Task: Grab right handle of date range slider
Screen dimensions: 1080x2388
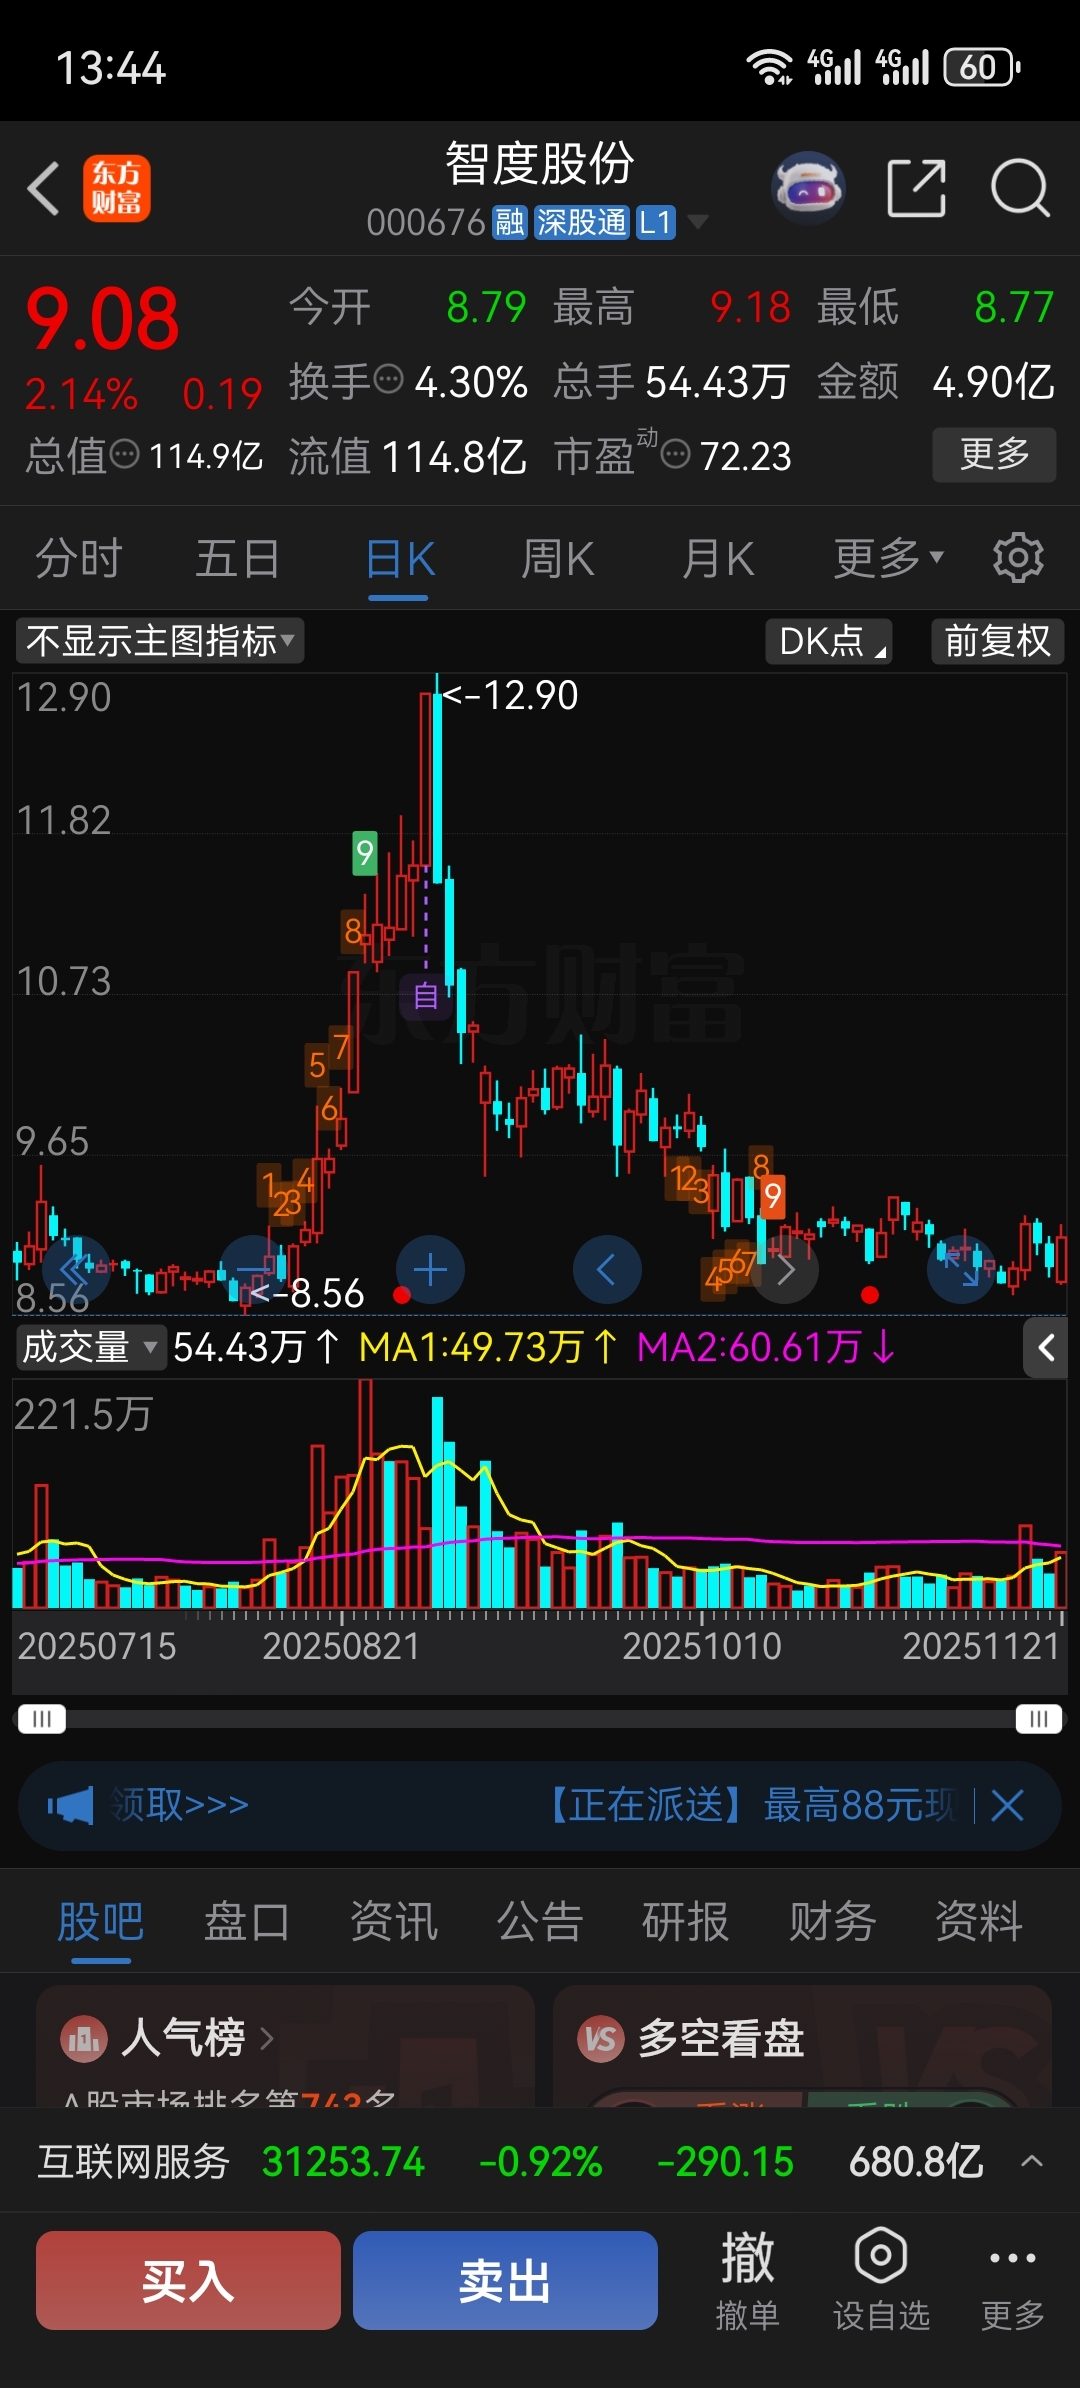Action: pyautogui.click(x=1039, y=1719)
